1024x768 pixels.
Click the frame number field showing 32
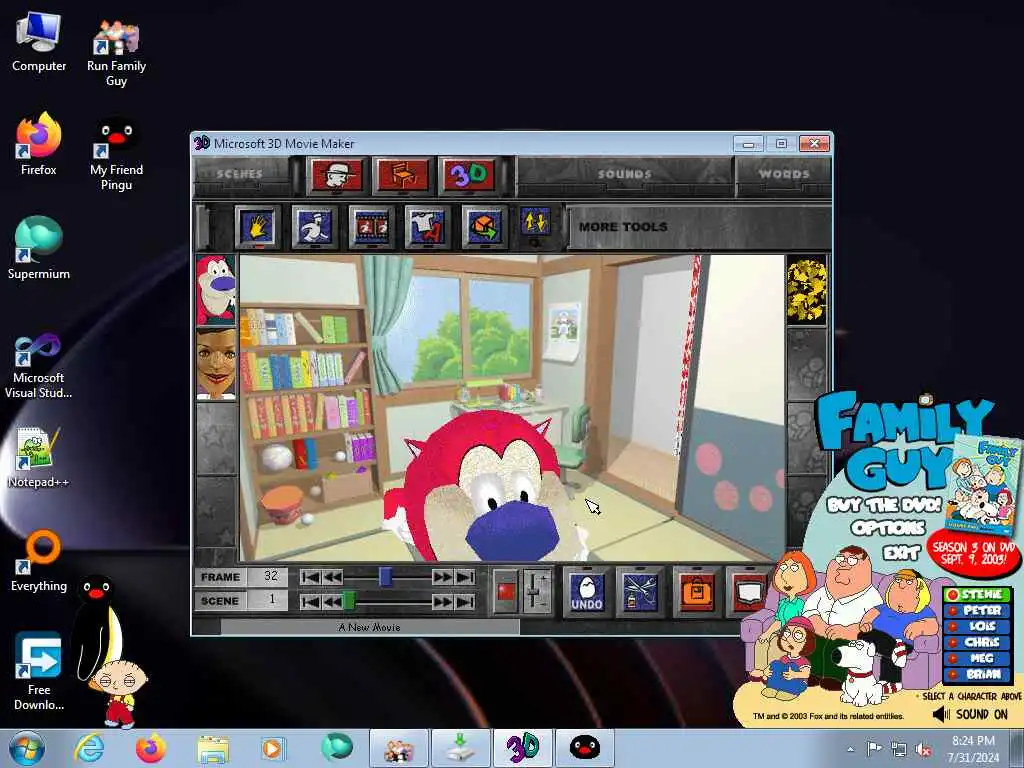270,577
